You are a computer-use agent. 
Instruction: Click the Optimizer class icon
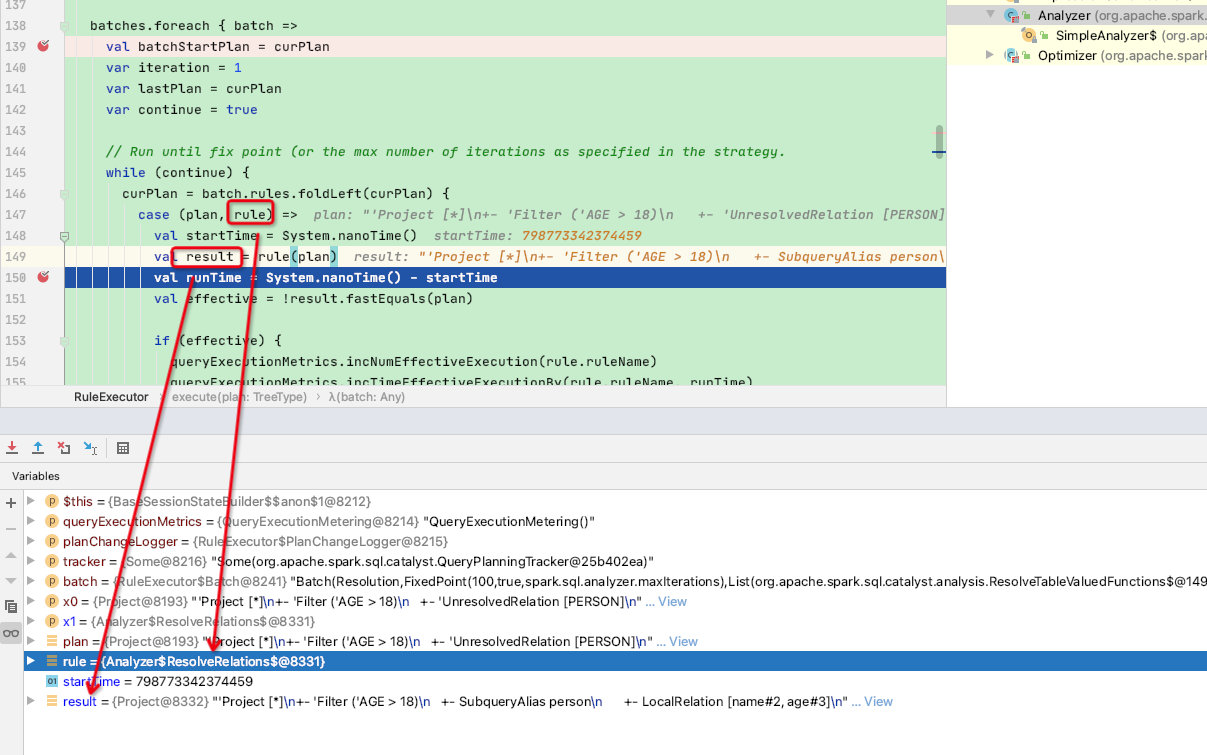point(1012,55)
